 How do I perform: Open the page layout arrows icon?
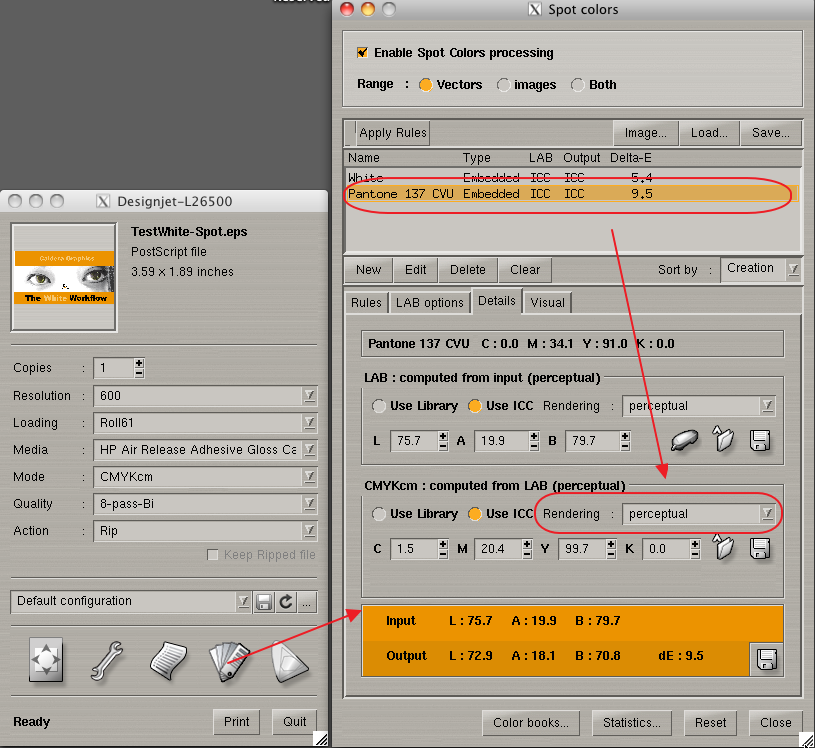pyautogui.click(x=46, y=659)
